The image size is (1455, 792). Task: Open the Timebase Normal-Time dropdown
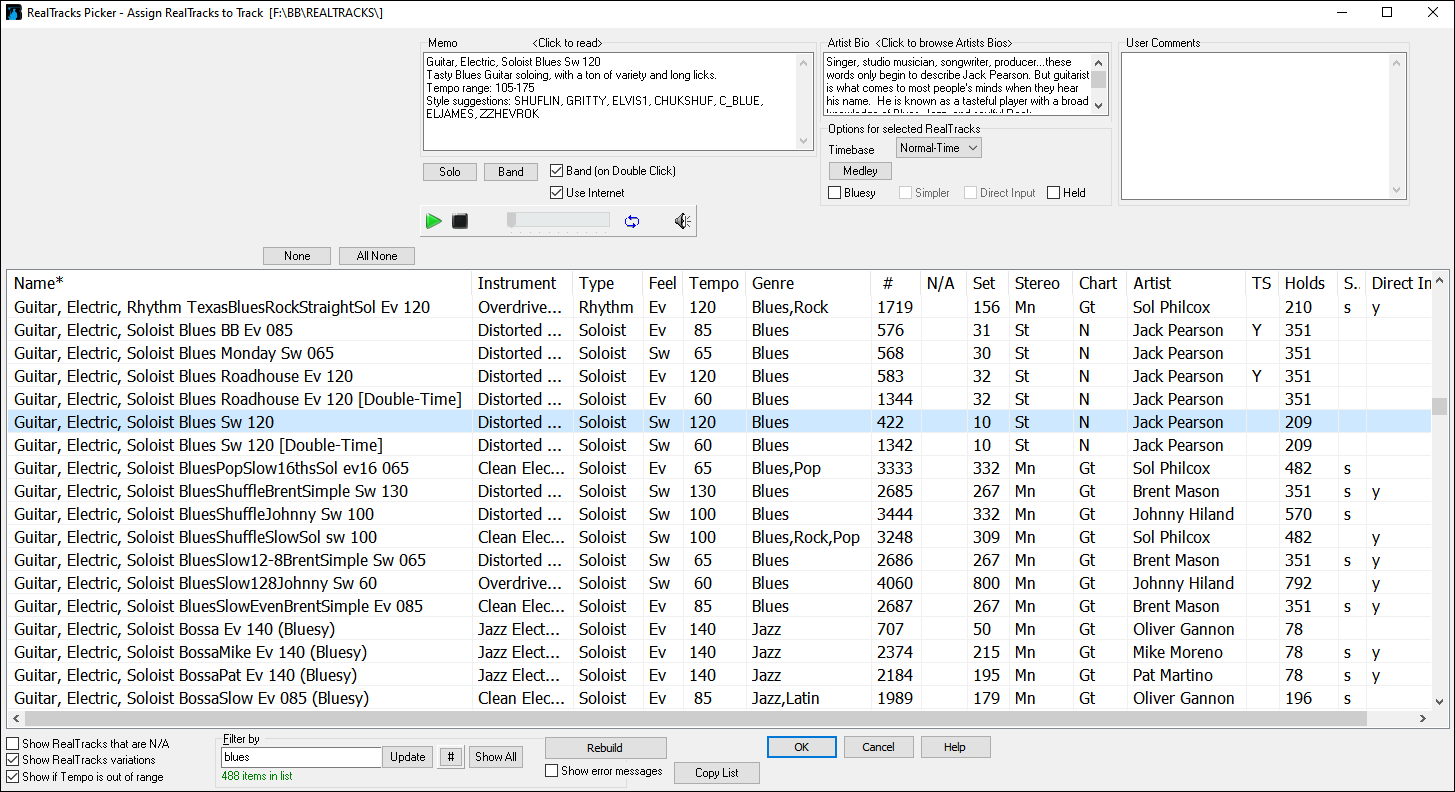click(x=939, y=148)
